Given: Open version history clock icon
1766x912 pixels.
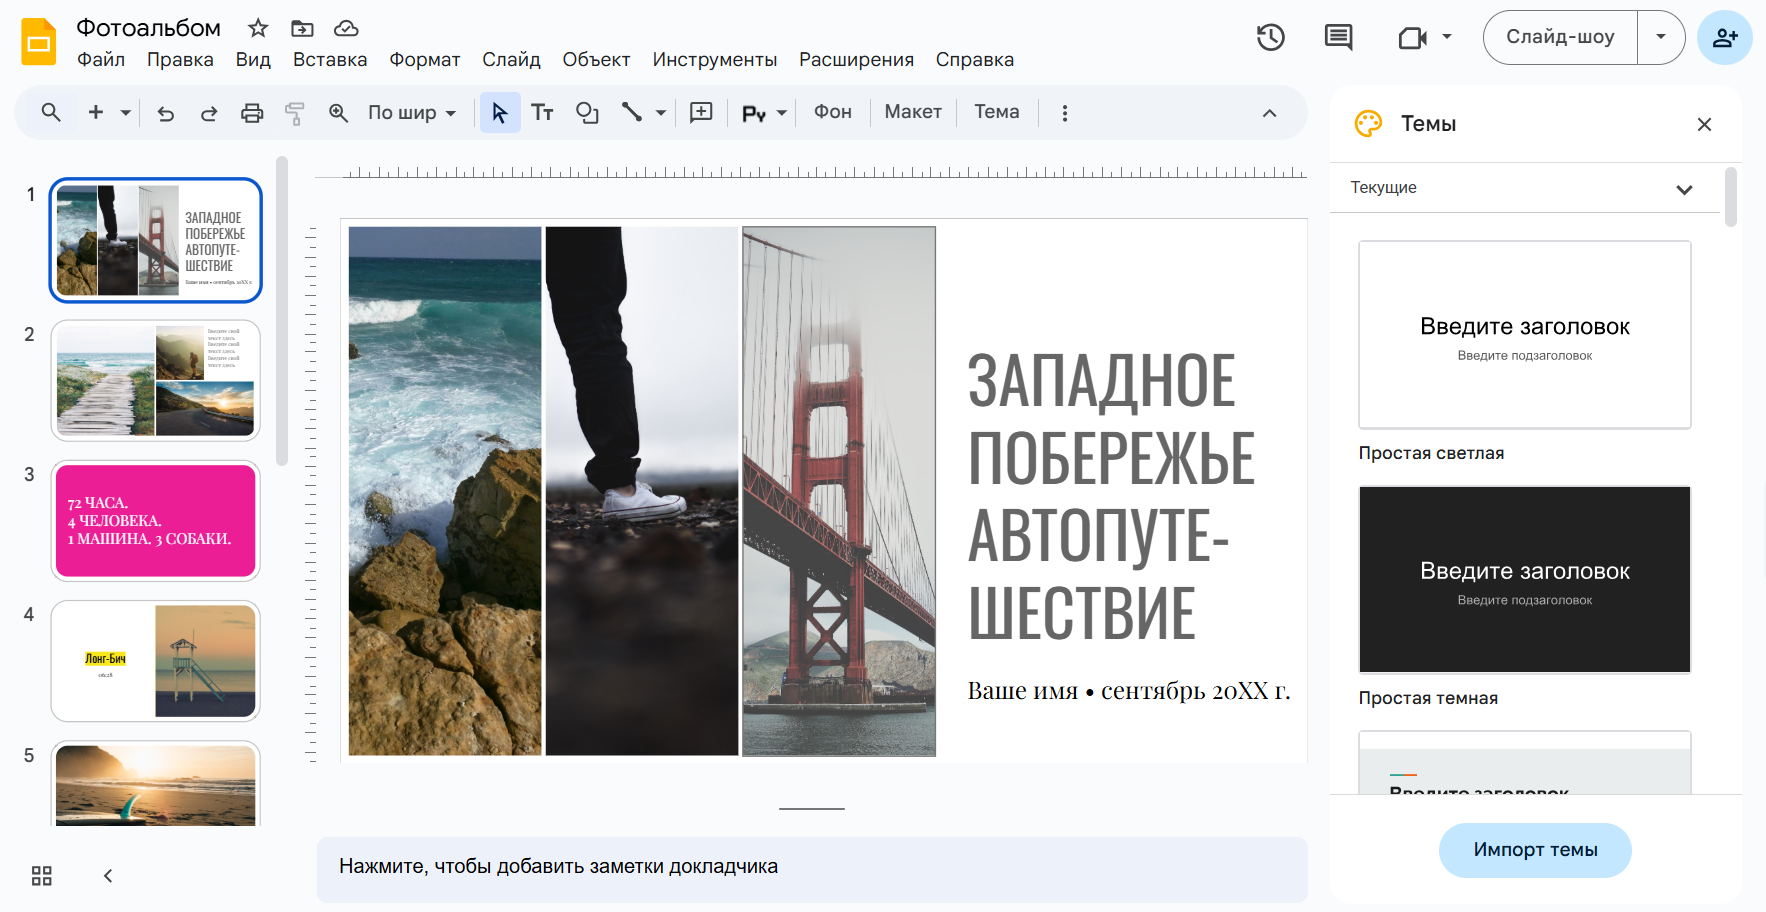Looking at the screenshot, I should tap(1270, 38).
